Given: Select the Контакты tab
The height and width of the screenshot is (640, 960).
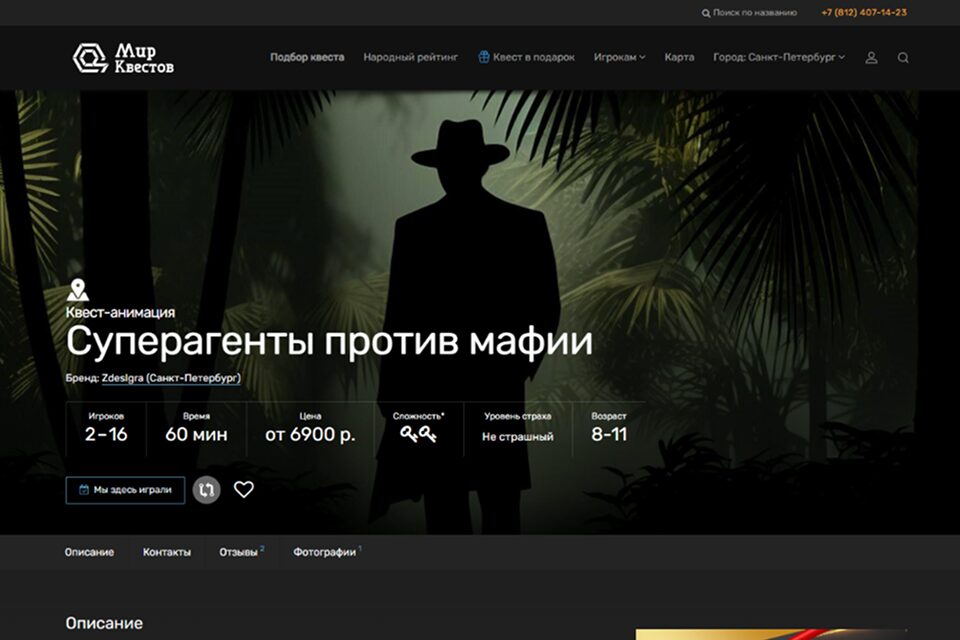Looking at the screenshot, I should click(x=166, y=552).
